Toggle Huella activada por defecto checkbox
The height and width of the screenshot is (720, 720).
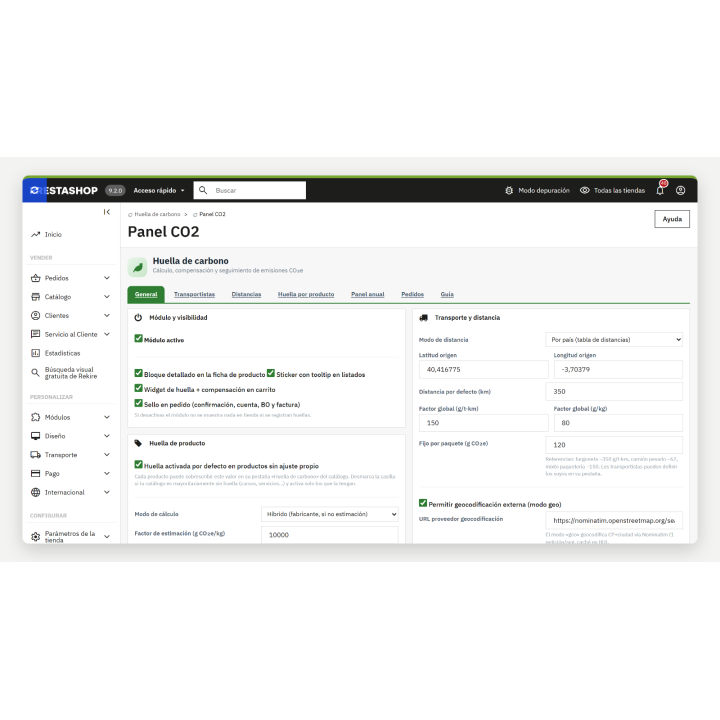pos(138,464)
